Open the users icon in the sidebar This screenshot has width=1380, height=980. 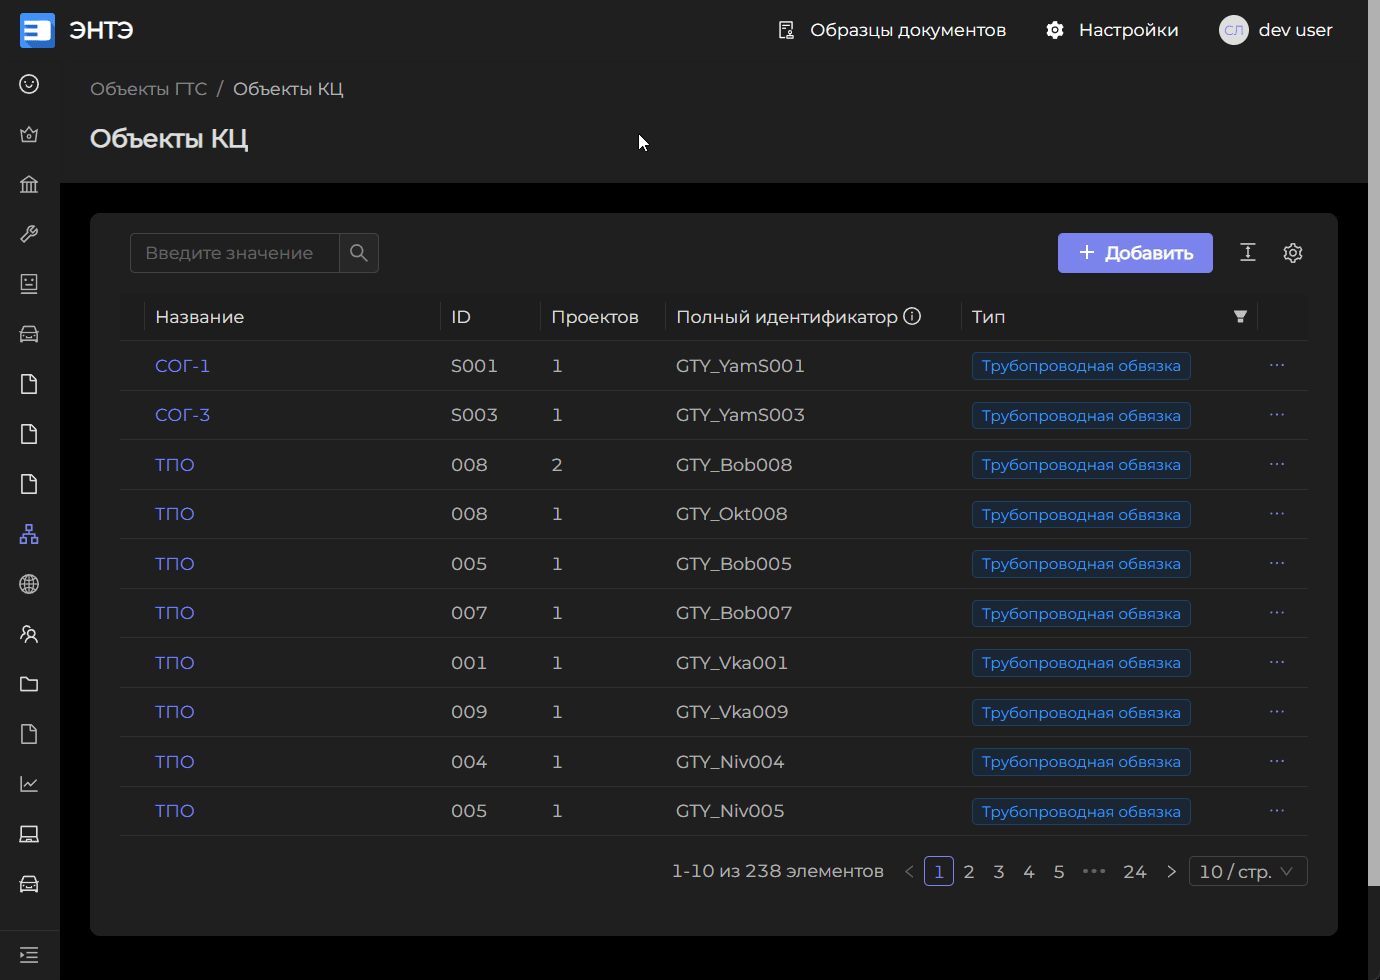point(29,634)
